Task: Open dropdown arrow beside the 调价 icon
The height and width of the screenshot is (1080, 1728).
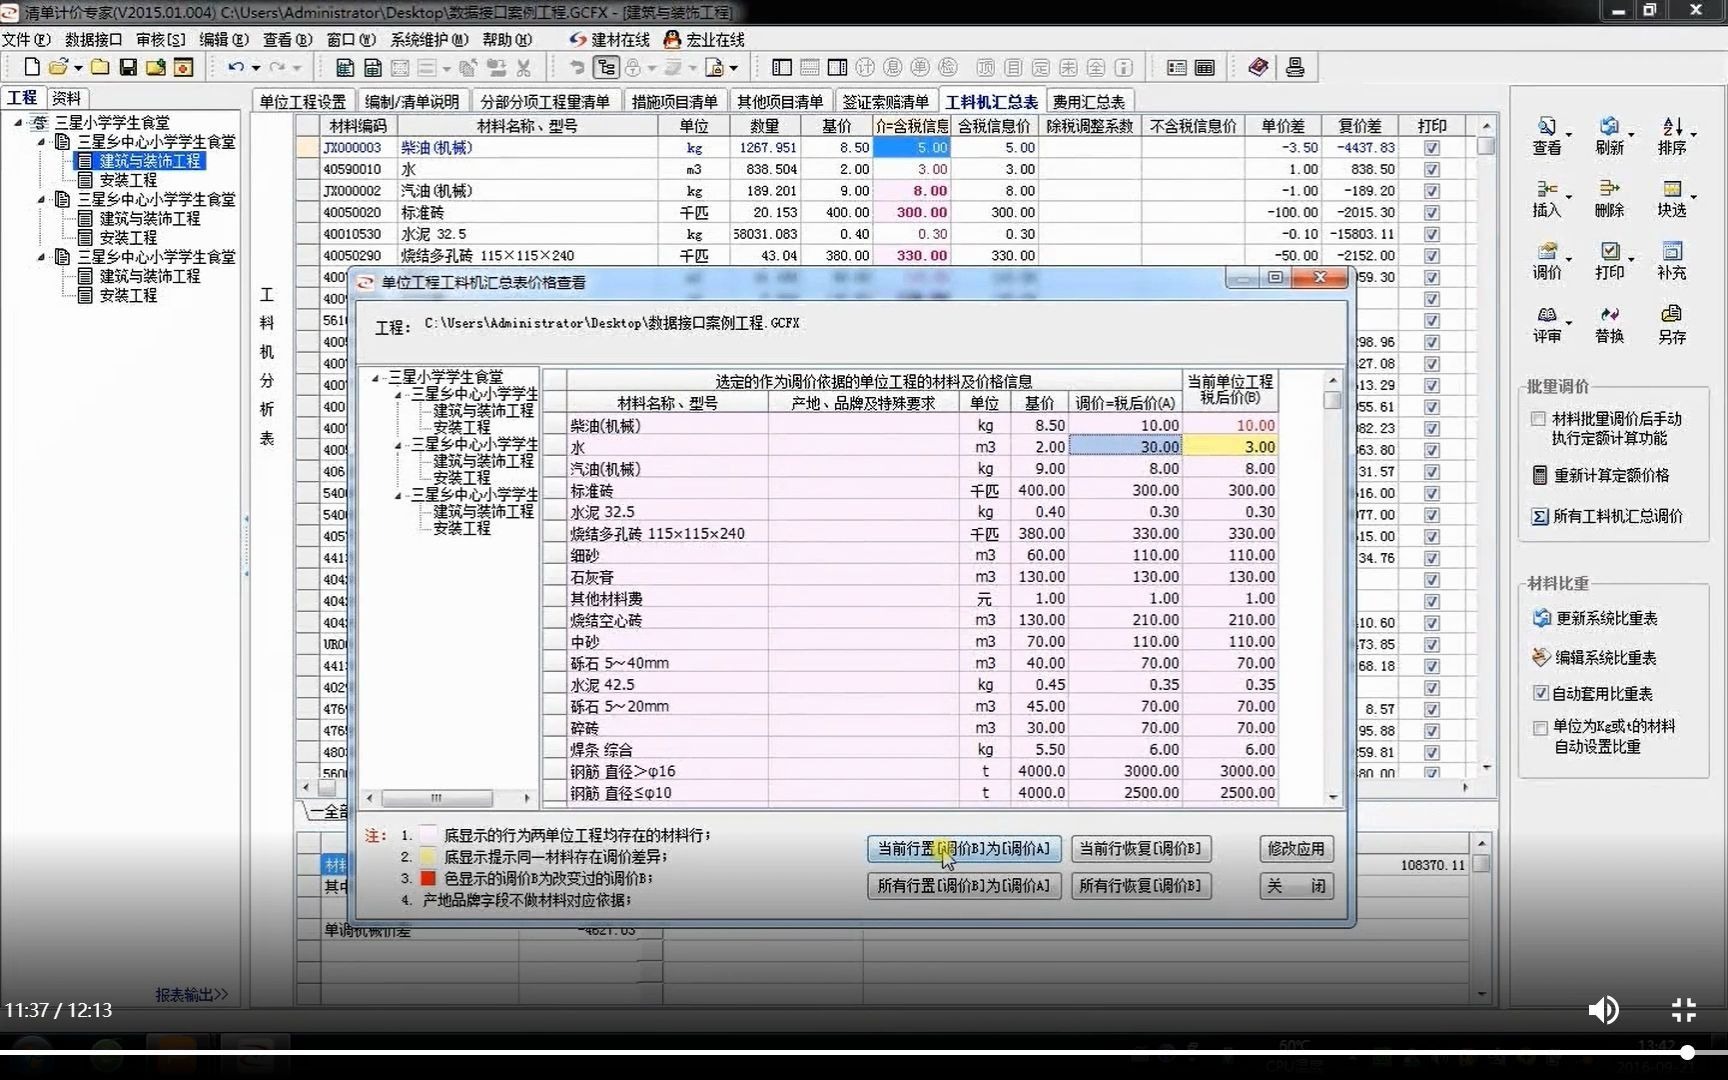Action: click(x=1568, y=258)
